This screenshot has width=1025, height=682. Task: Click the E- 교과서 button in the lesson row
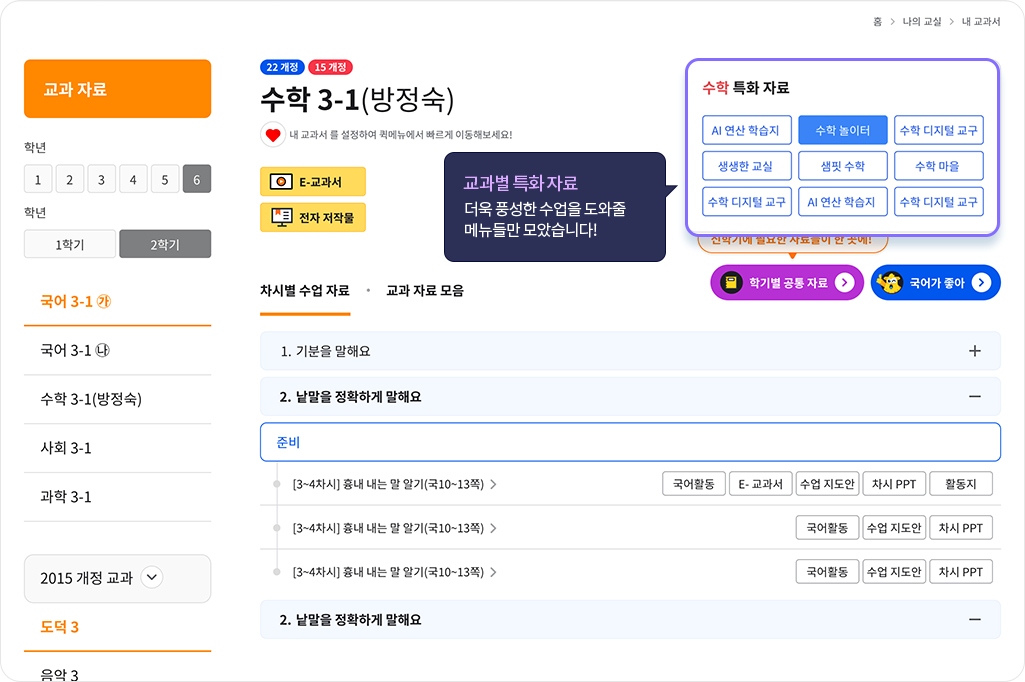point(760,484)
